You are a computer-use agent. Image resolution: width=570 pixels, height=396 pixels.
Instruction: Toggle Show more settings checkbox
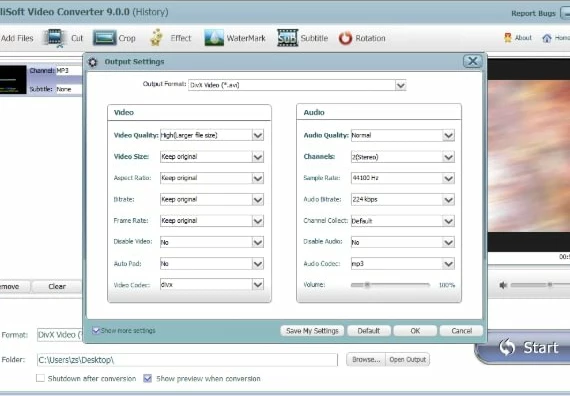coord(96,330)
